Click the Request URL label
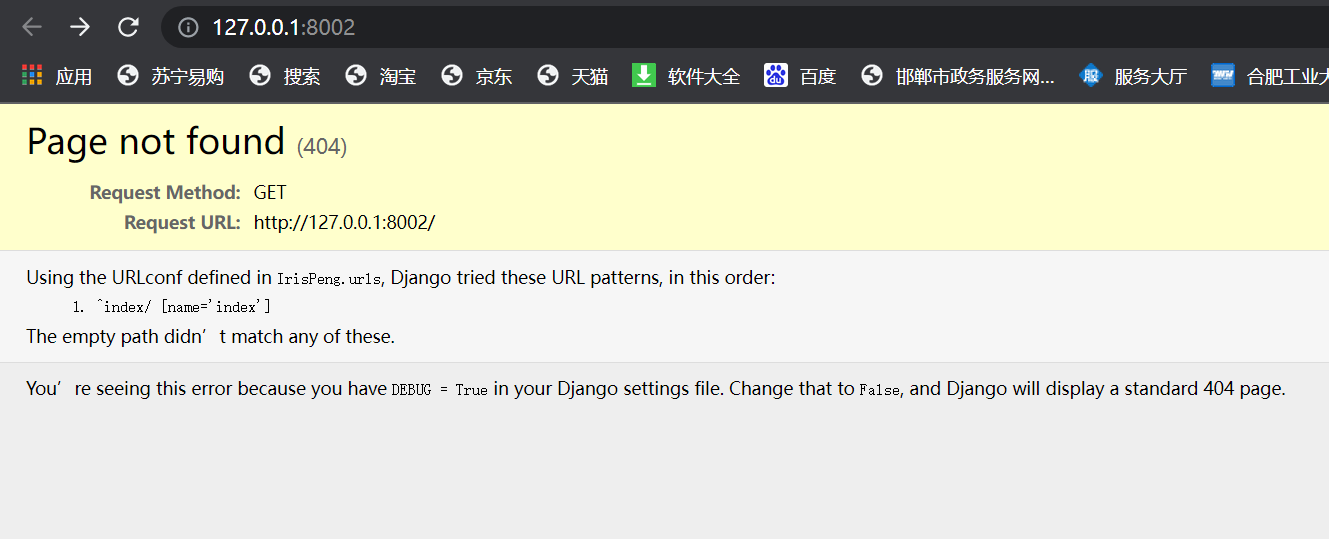This screenshot has width=1329, height=539. coord(182,222)
